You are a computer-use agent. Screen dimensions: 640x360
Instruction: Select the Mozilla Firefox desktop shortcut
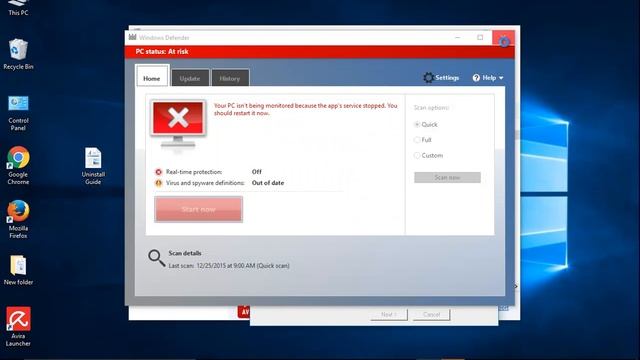(x=18, y=219)
